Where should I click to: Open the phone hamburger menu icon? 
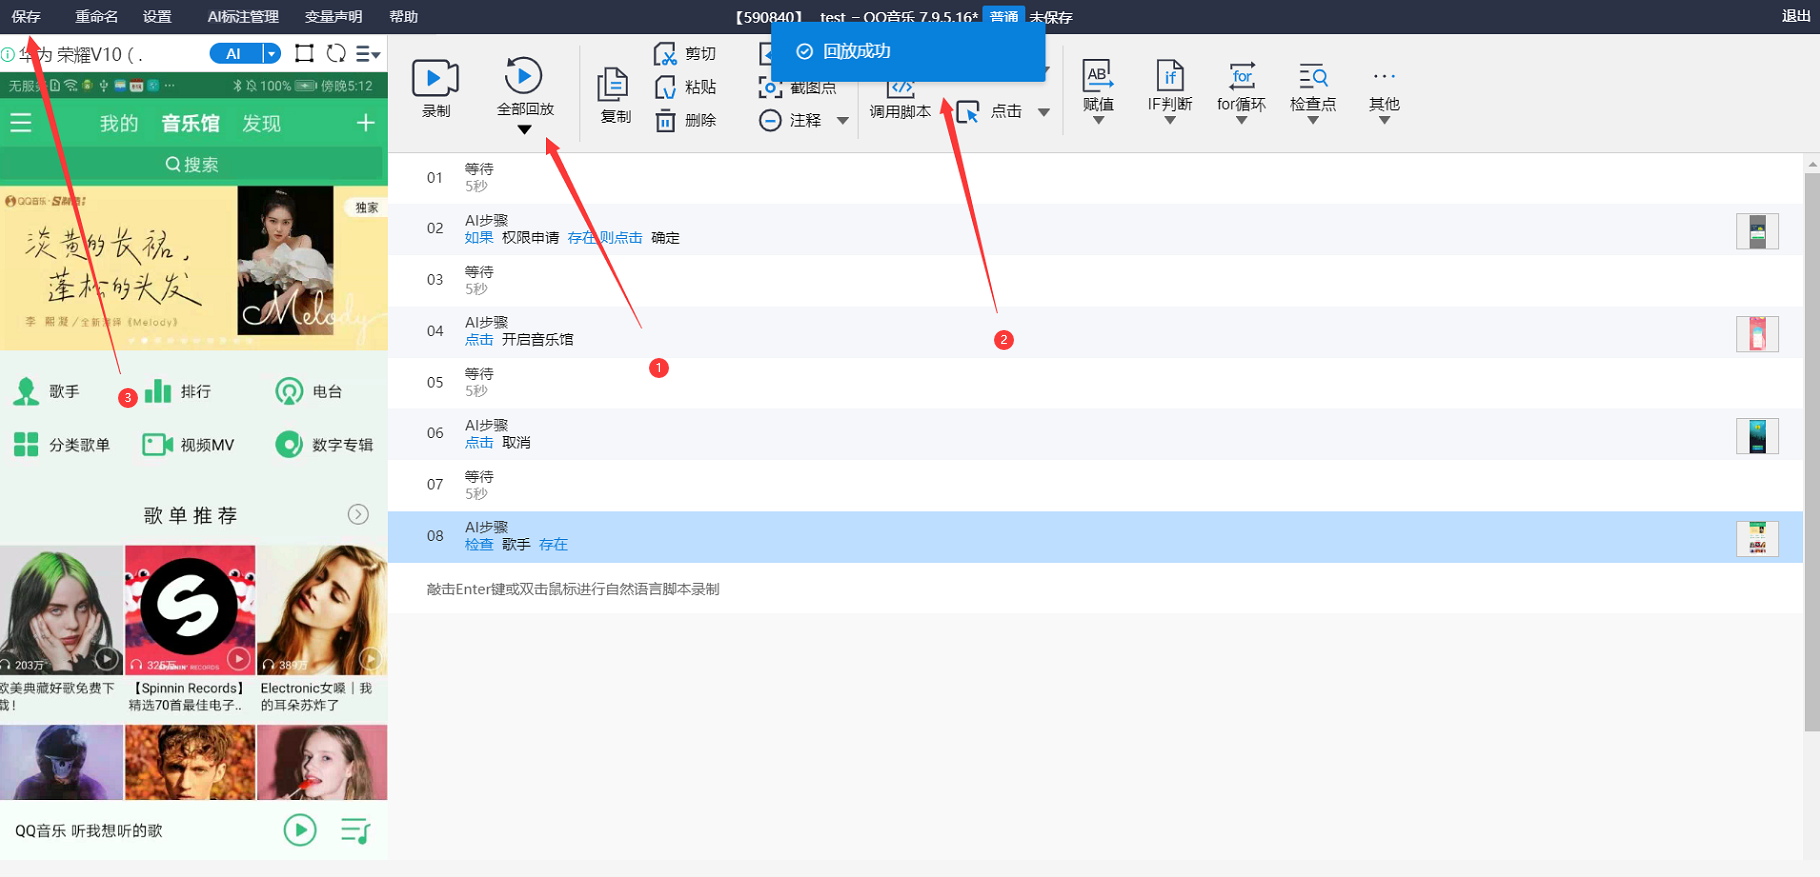coord(21,123)
